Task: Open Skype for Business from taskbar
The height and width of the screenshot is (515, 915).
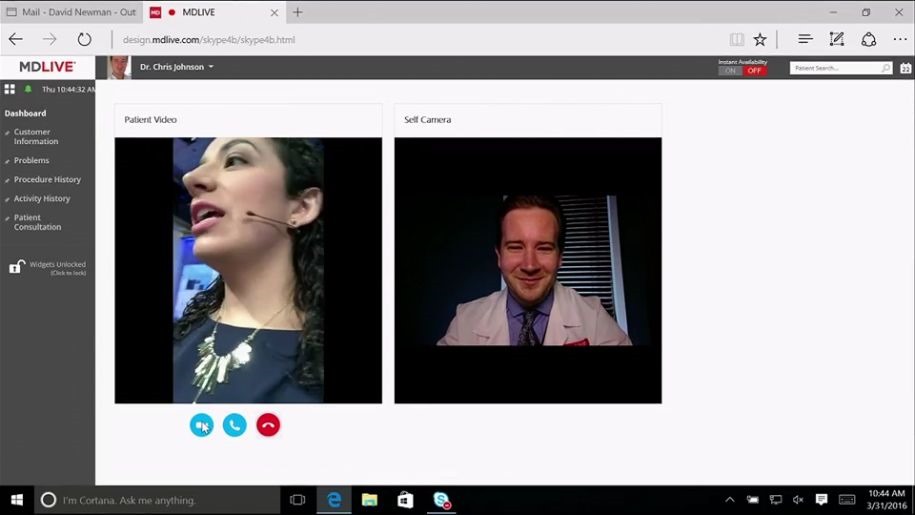Action: point(442,500)
